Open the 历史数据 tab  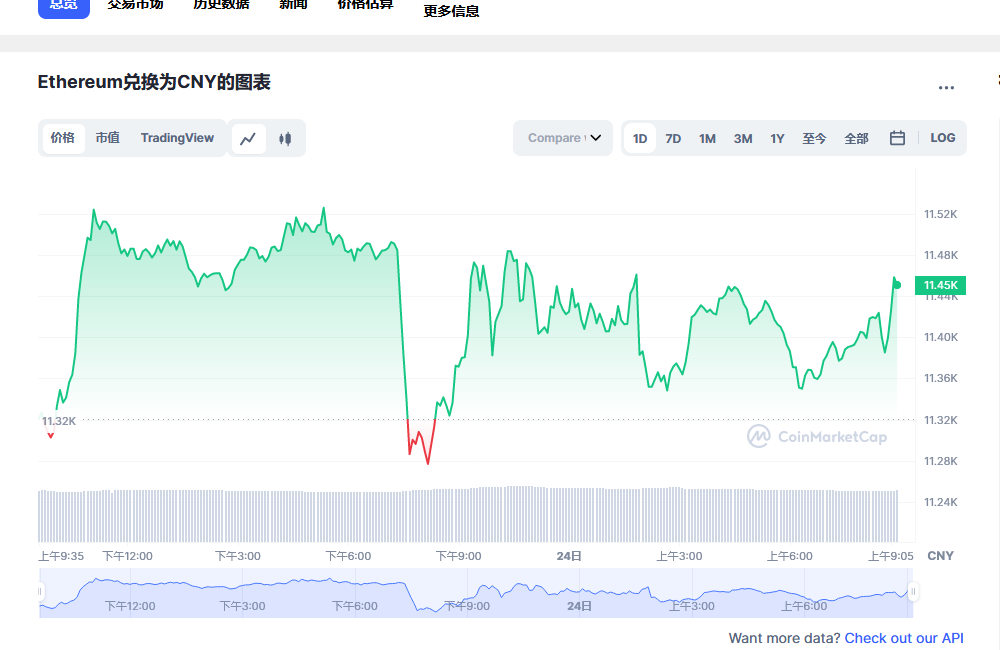221,4
